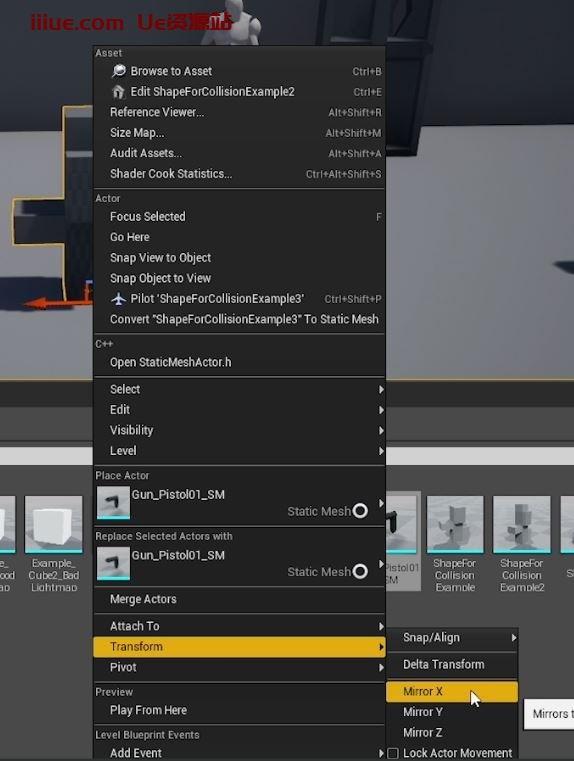Screen dimensions: 574x761
Task: Click Play From Here
Action: pos(240,711)
